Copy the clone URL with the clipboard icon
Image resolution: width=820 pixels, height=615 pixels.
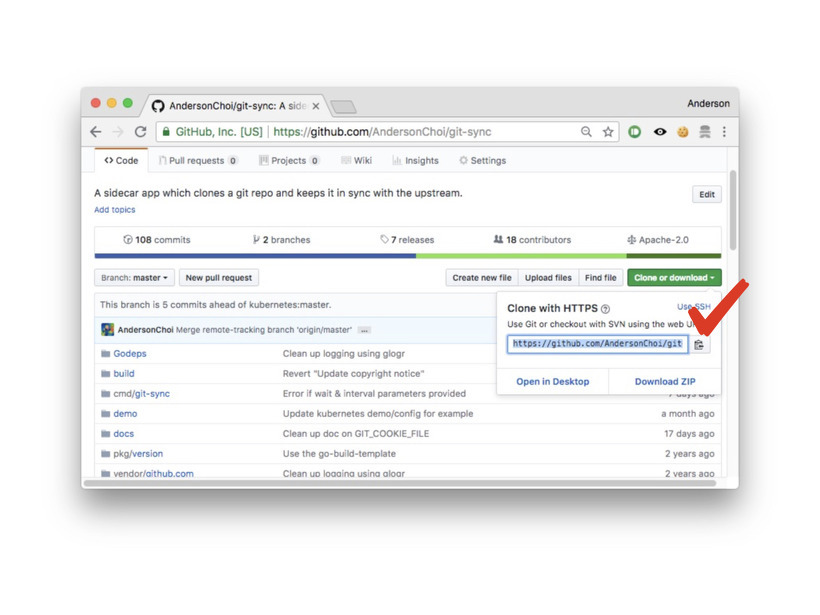click(699, 345)
